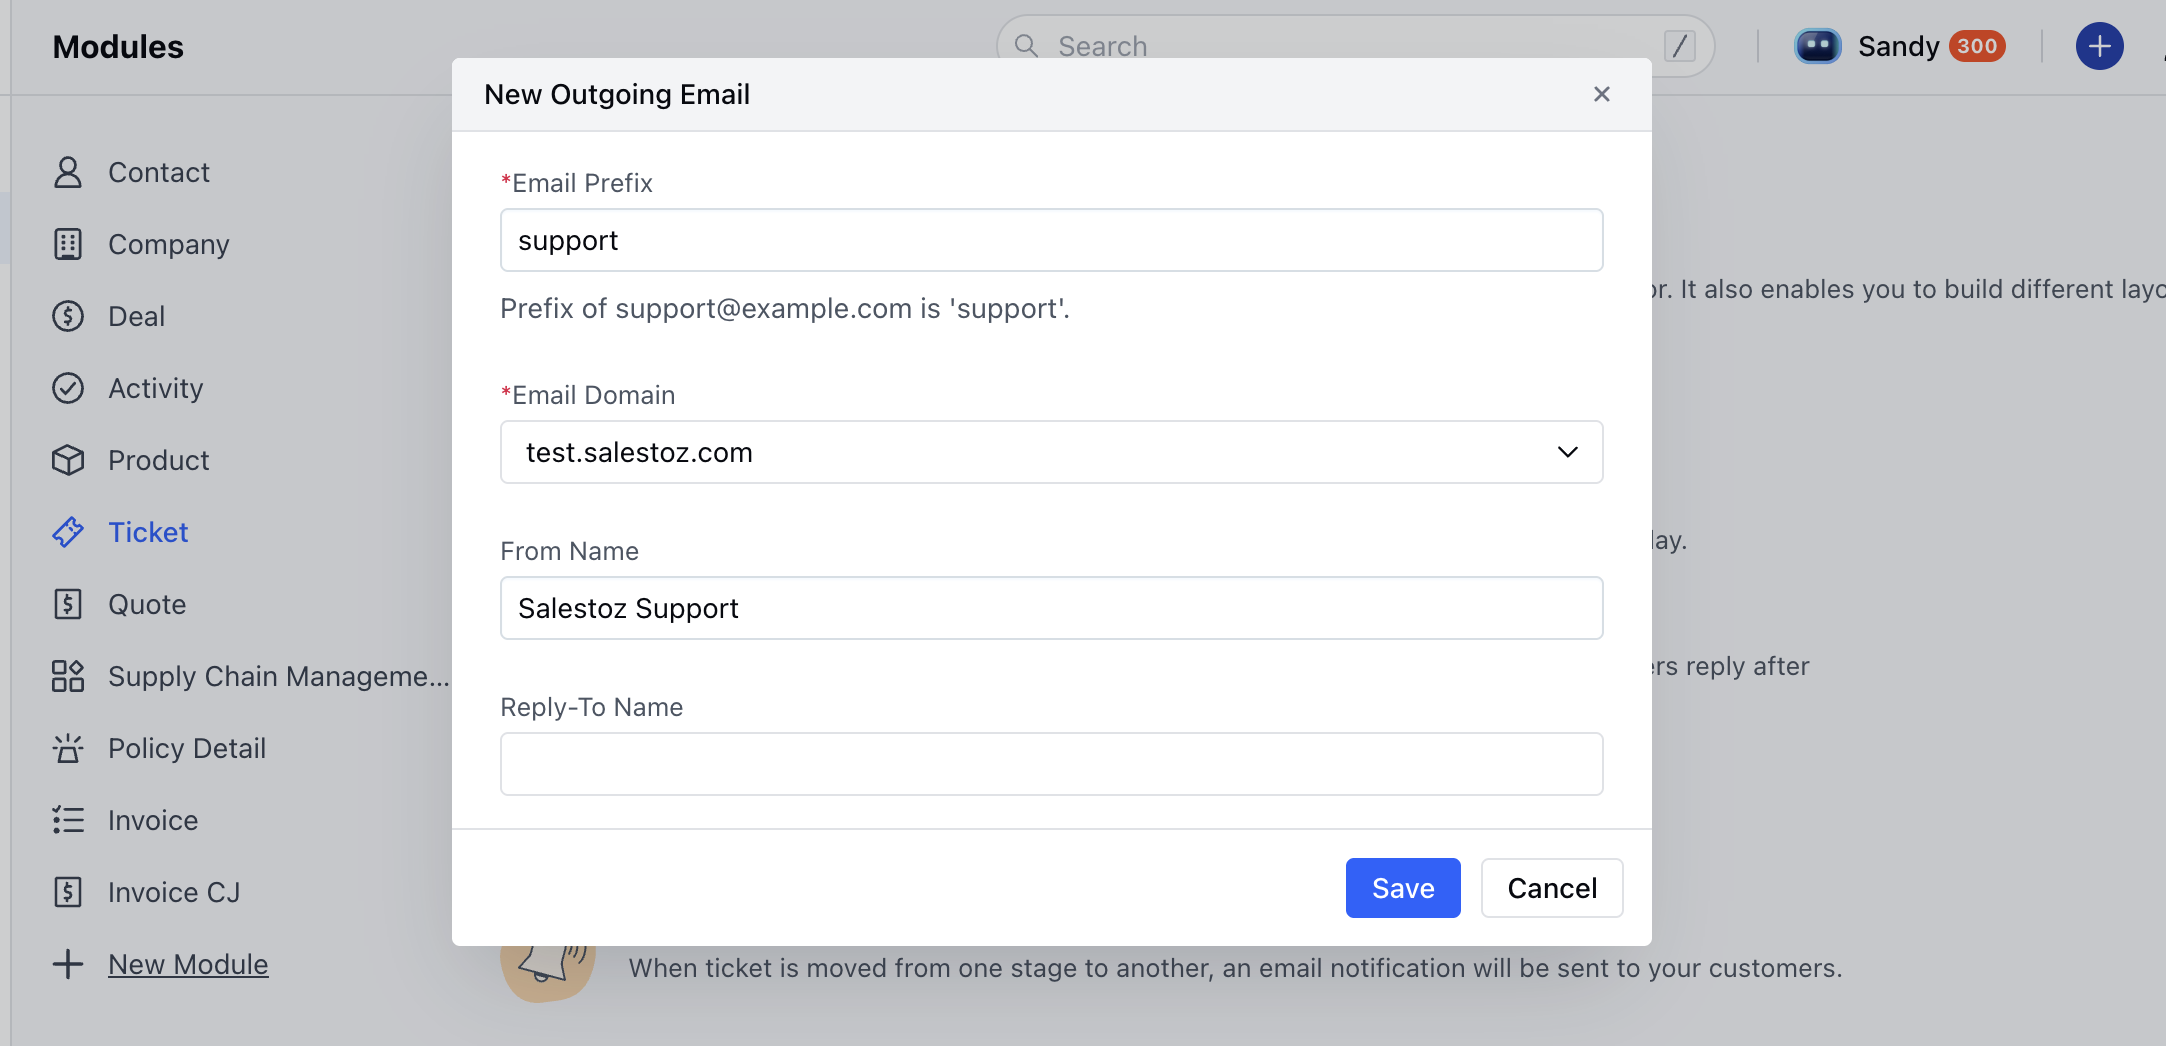Image resolution: width=2166 pixels, height=1046 pixels.
Task: Click the Policy Detail icon
Action: tap(68, 748)
